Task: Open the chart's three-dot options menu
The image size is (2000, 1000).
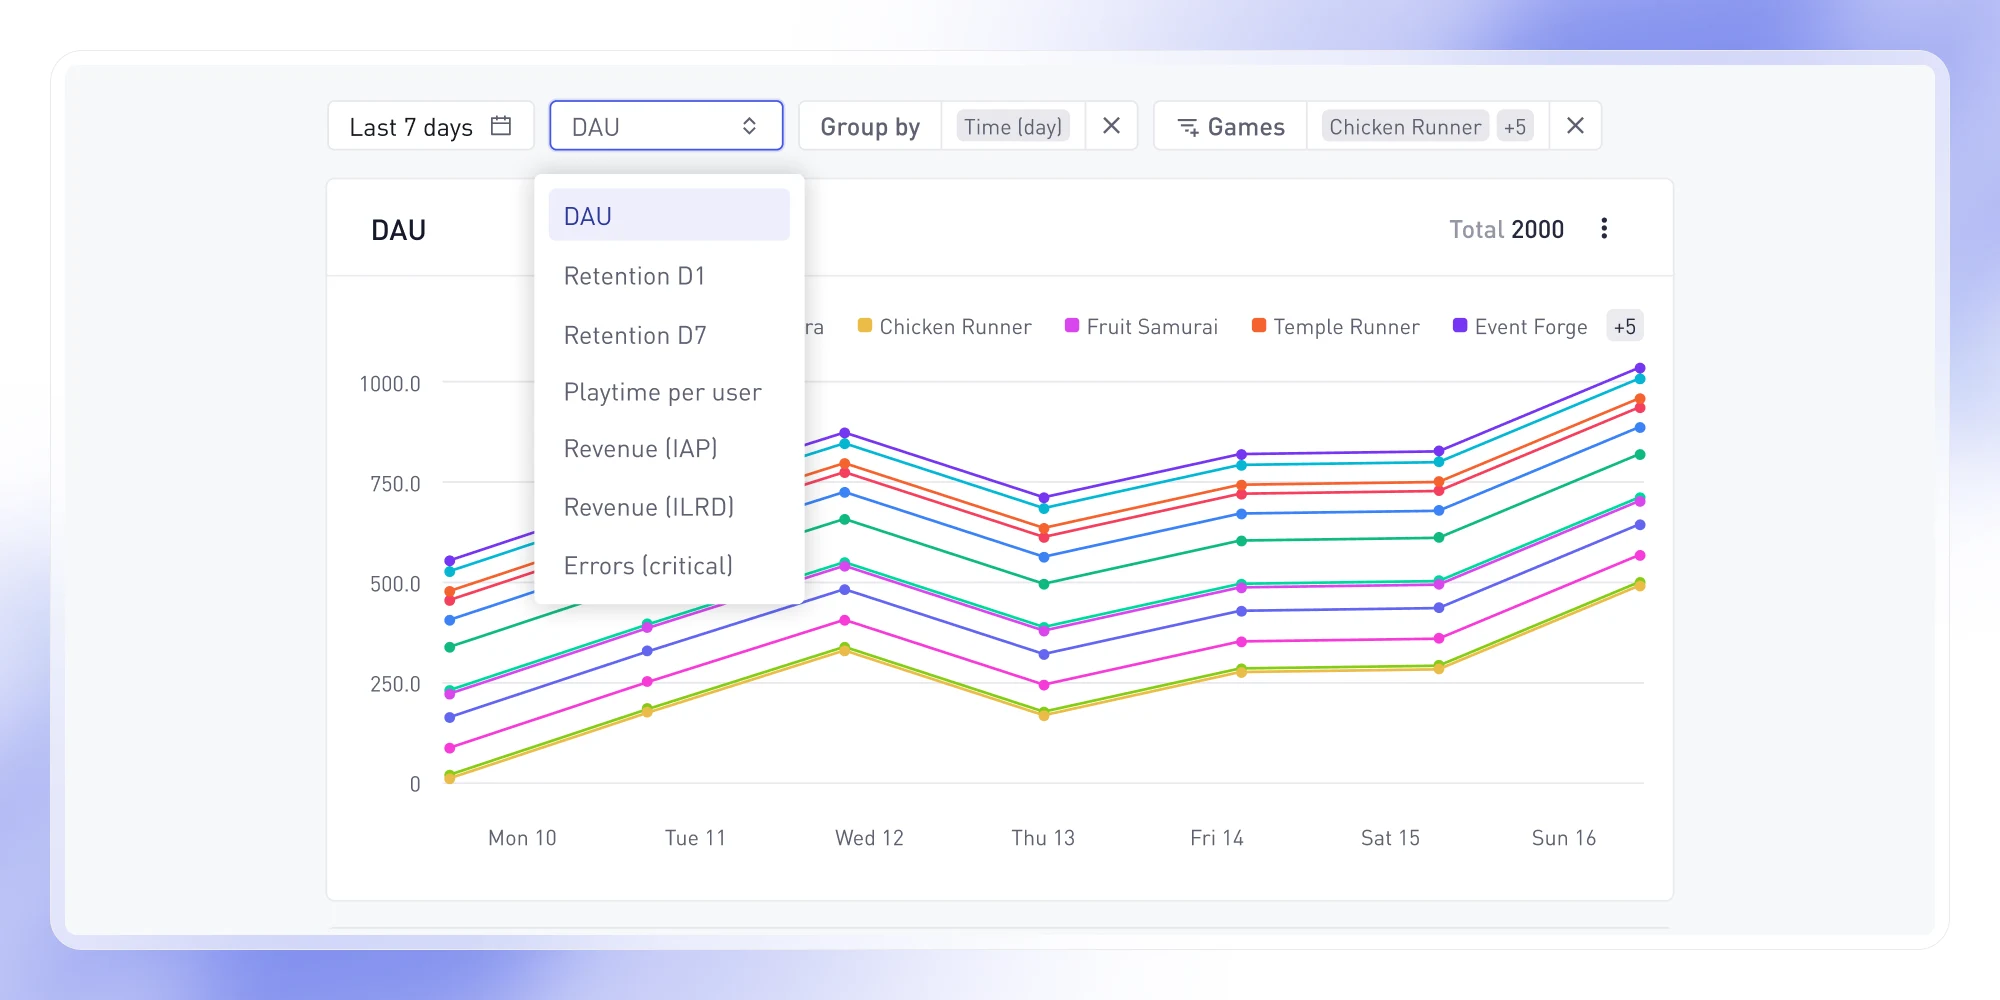Action: 1604,229
